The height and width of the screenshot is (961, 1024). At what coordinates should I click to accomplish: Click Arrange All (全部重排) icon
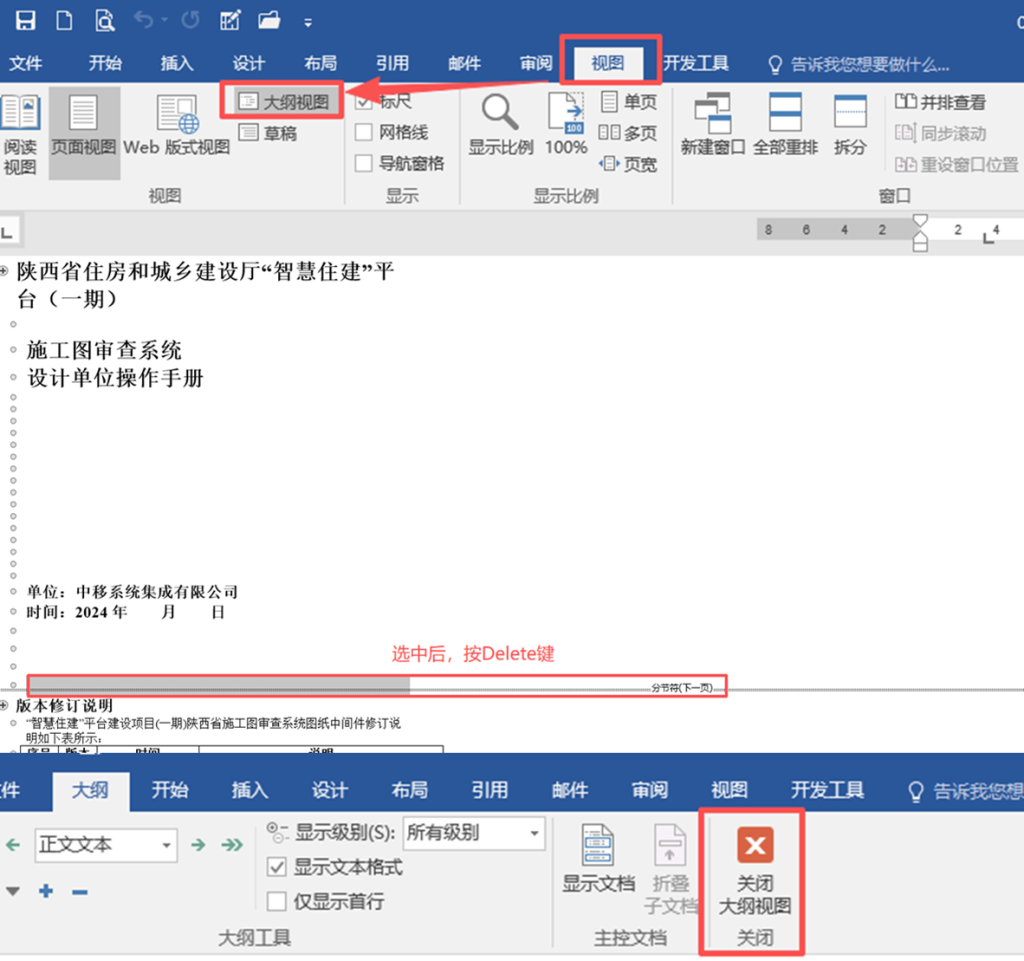785,126
